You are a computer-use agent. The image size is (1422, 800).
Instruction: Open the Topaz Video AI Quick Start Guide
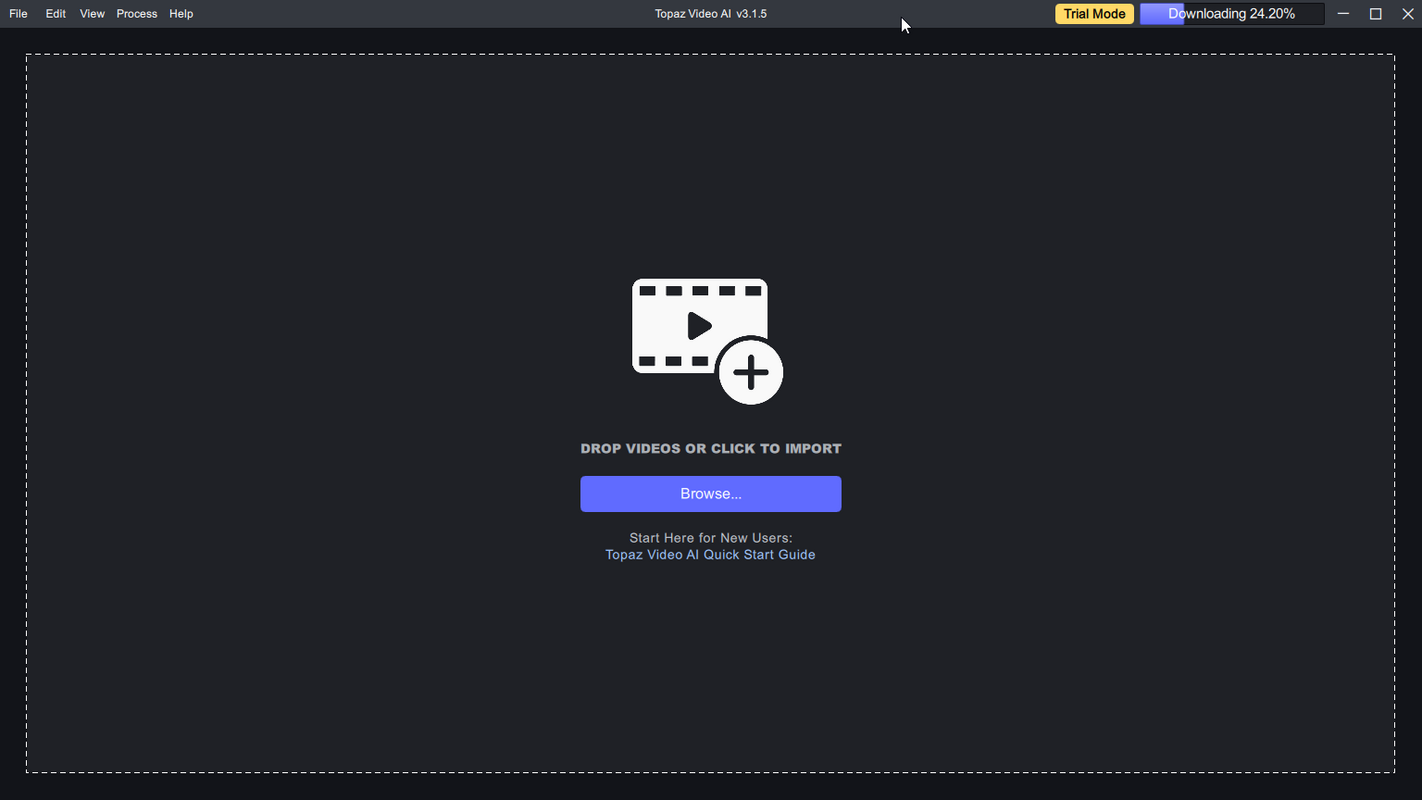[710, 554]
